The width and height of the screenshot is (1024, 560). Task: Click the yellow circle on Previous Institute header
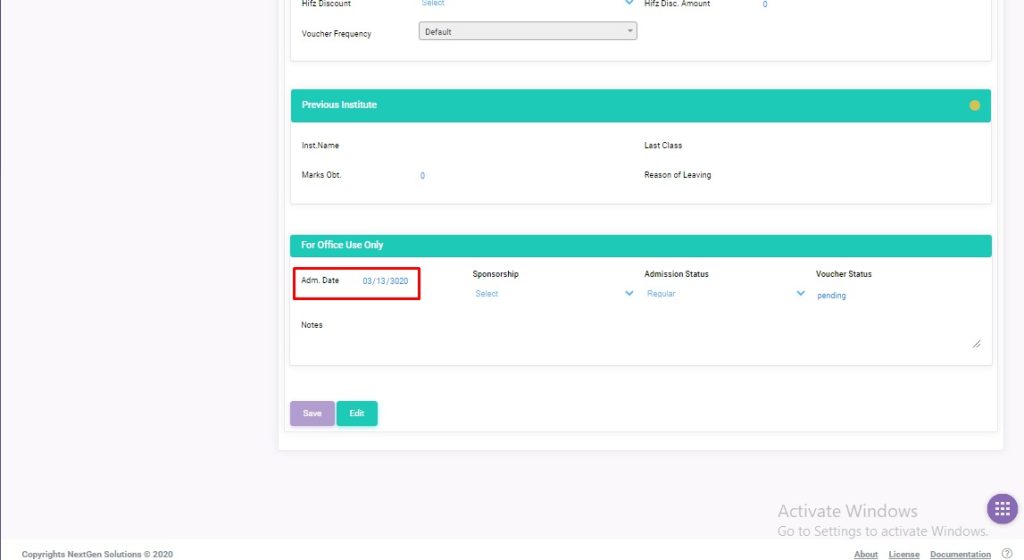point(974,105)
